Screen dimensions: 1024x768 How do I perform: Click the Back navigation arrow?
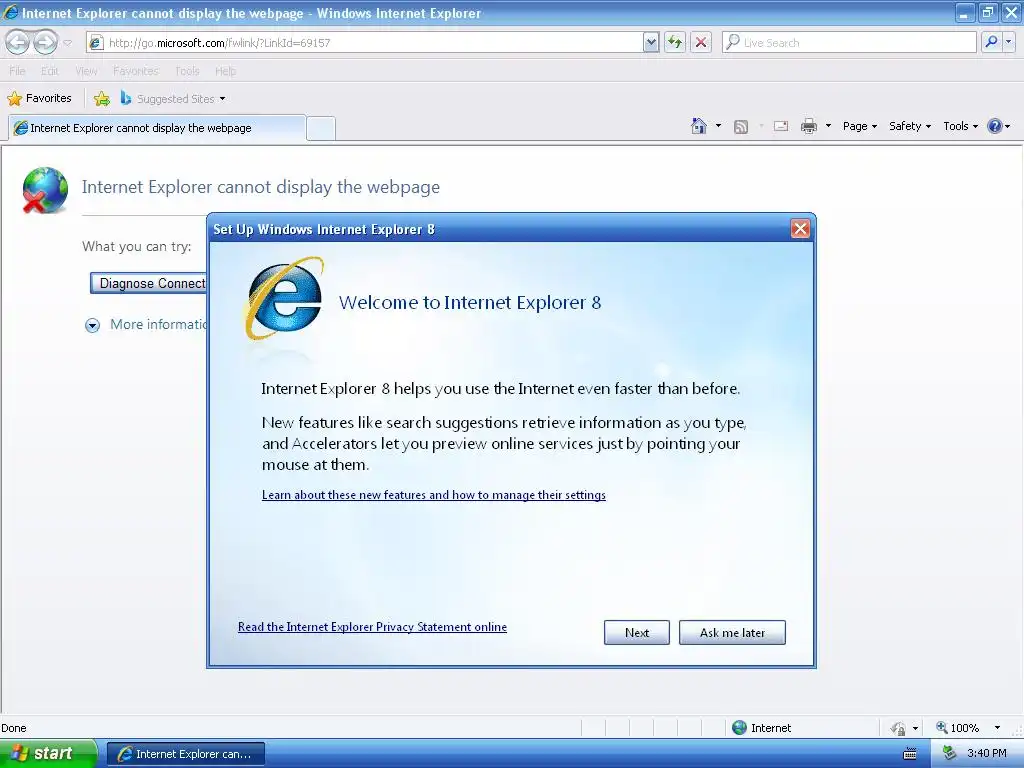pos(18,42)
